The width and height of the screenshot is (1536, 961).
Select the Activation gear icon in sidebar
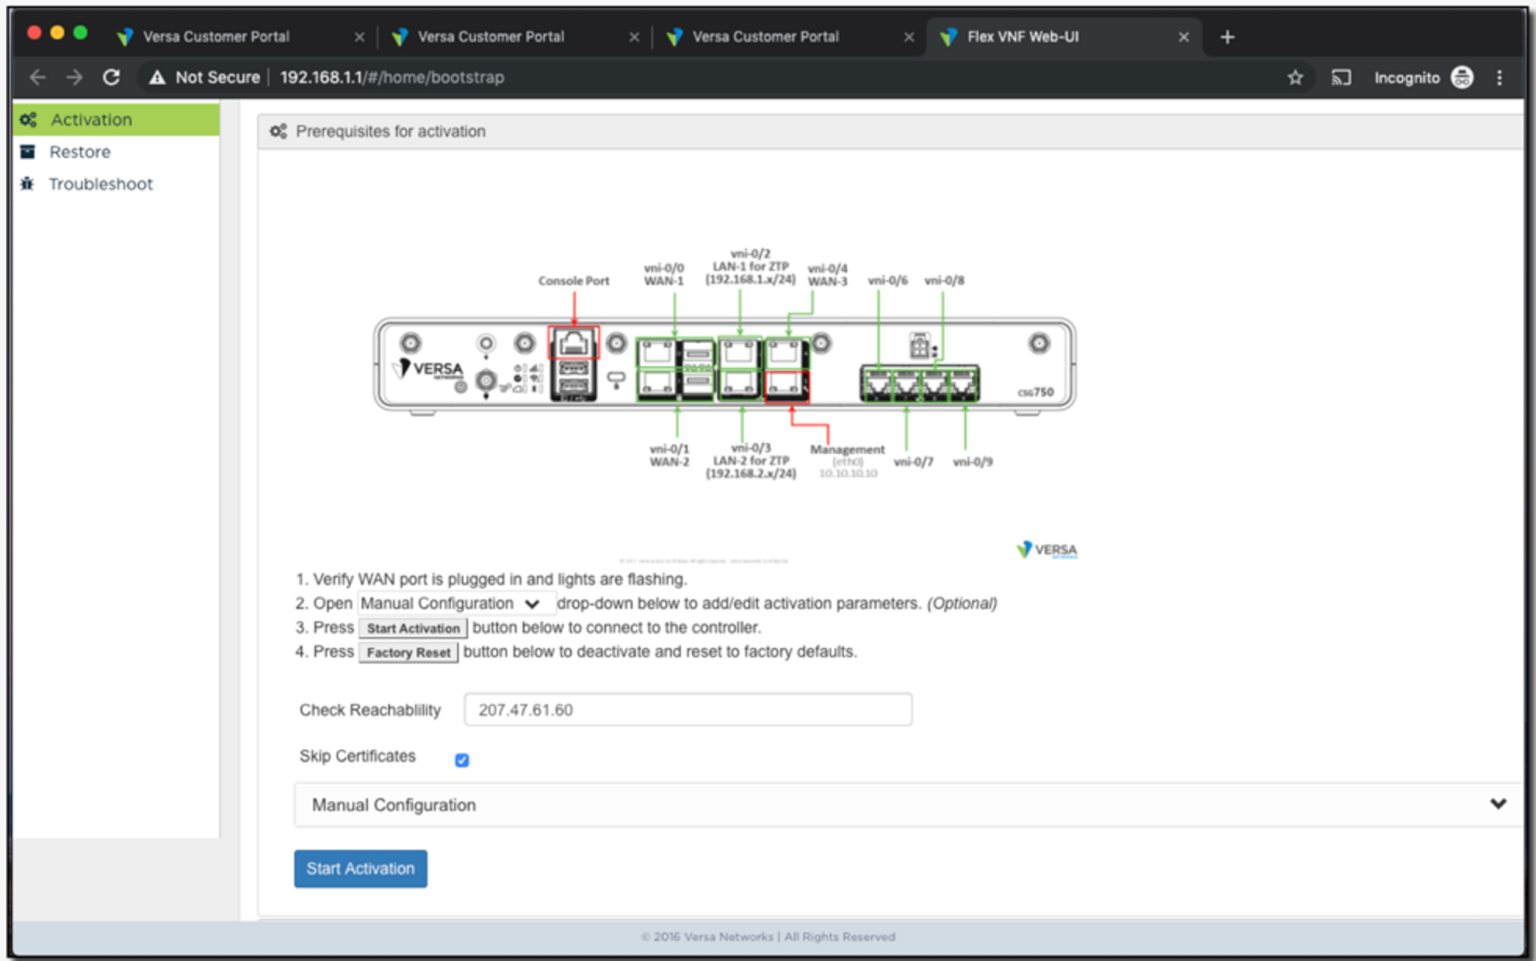(x=28, y=119)
